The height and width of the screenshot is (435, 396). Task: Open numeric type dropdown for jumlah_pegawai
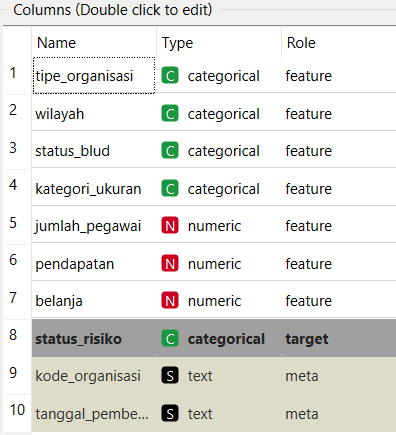pyautogui.click(x=219, y=225)
